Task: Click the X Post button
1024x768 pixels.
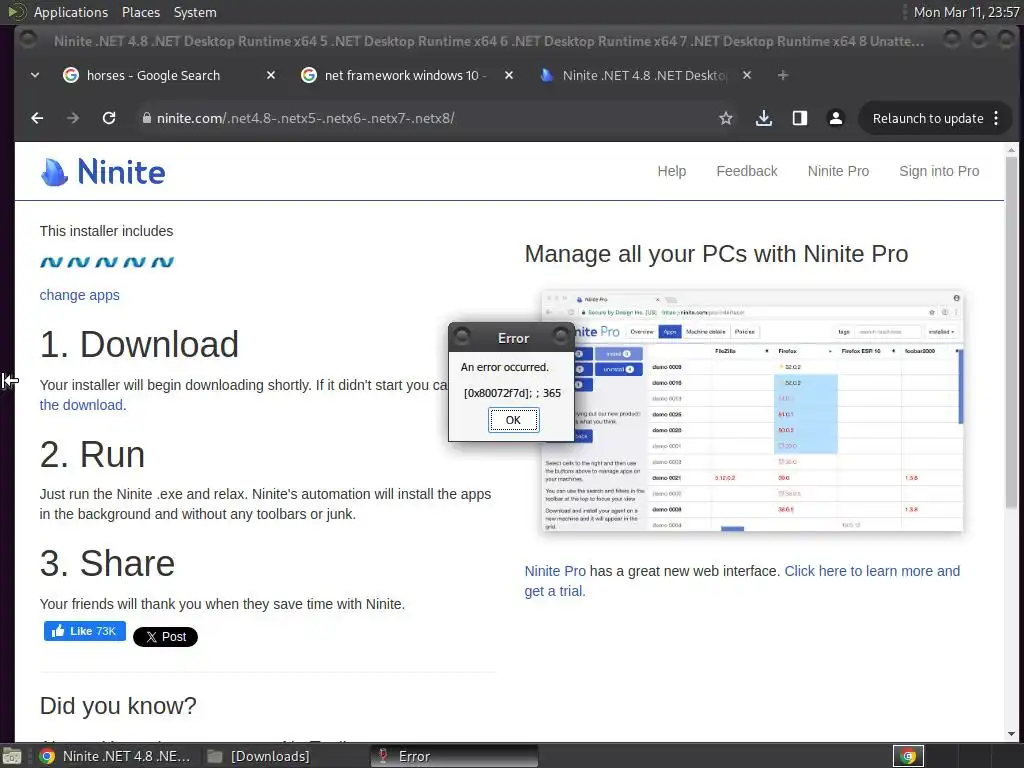Action: click(165, 637)
